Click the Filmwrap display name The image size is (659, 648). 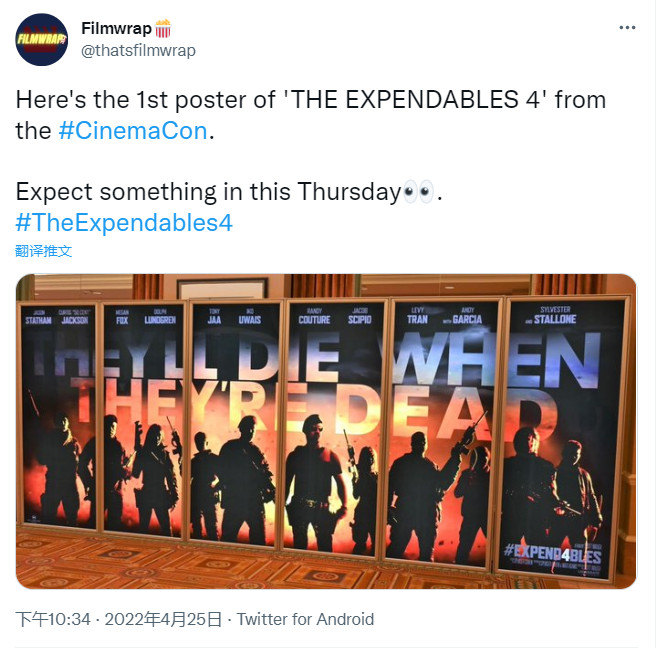coord(116,27)
